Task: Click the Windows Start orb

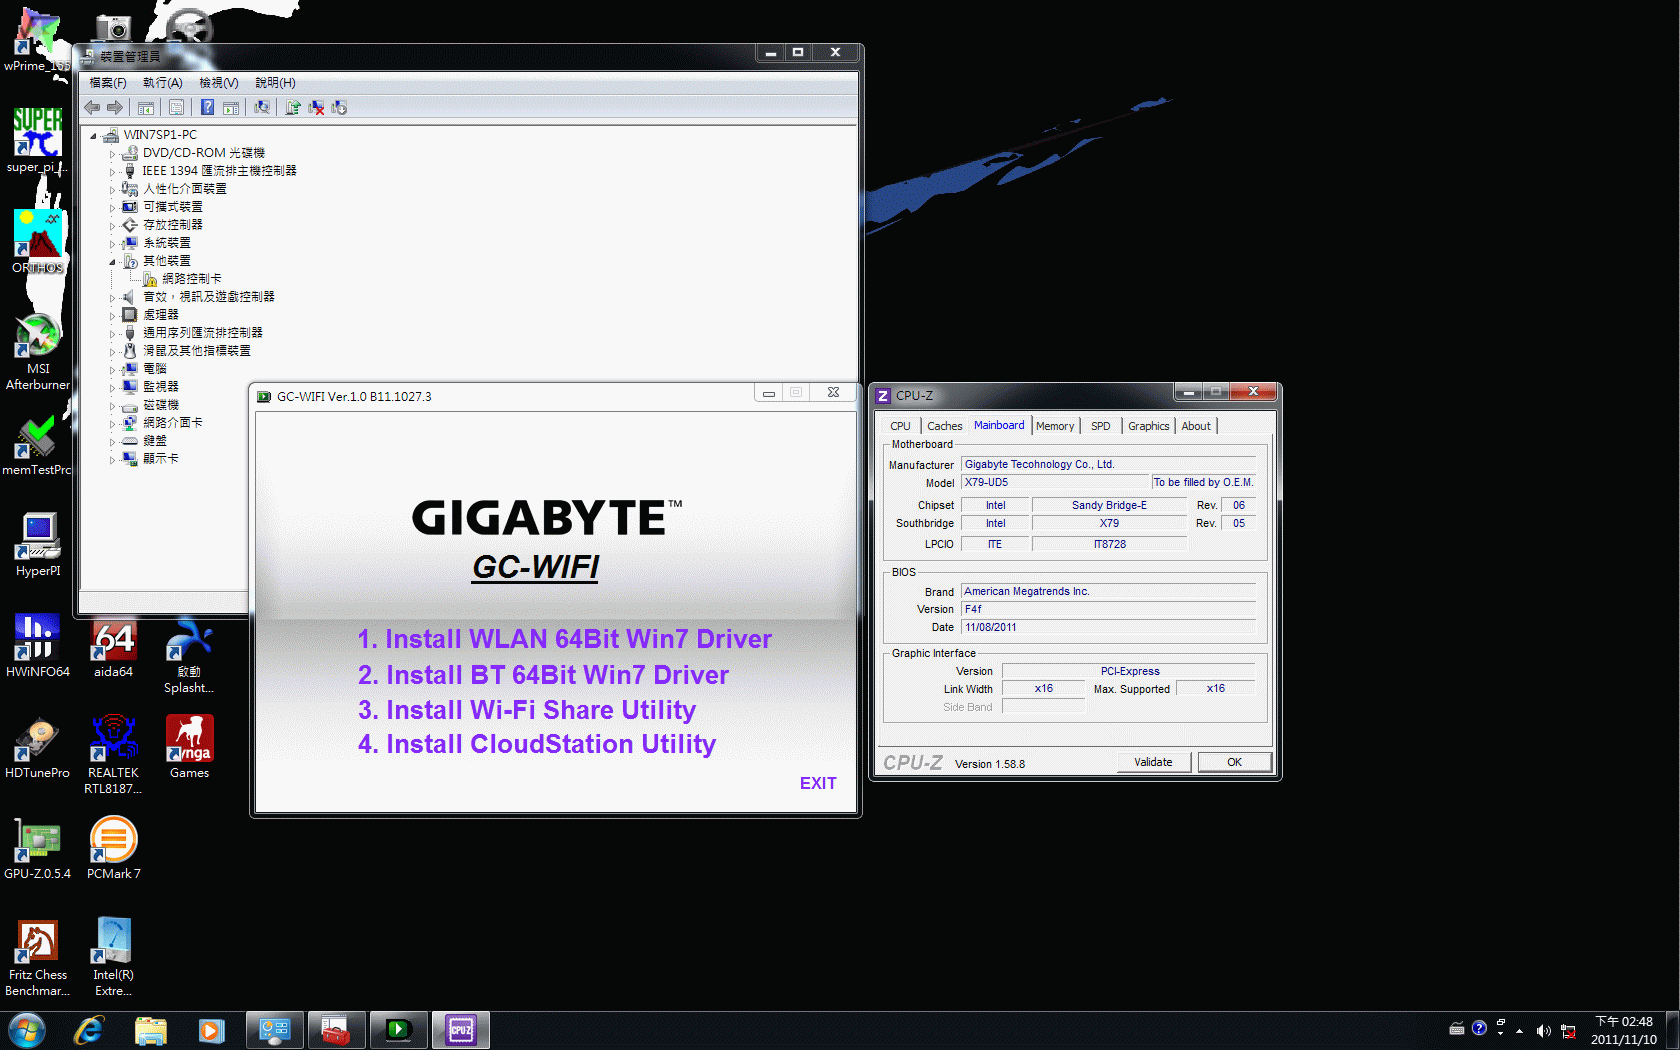Action: coord(26,1030)
